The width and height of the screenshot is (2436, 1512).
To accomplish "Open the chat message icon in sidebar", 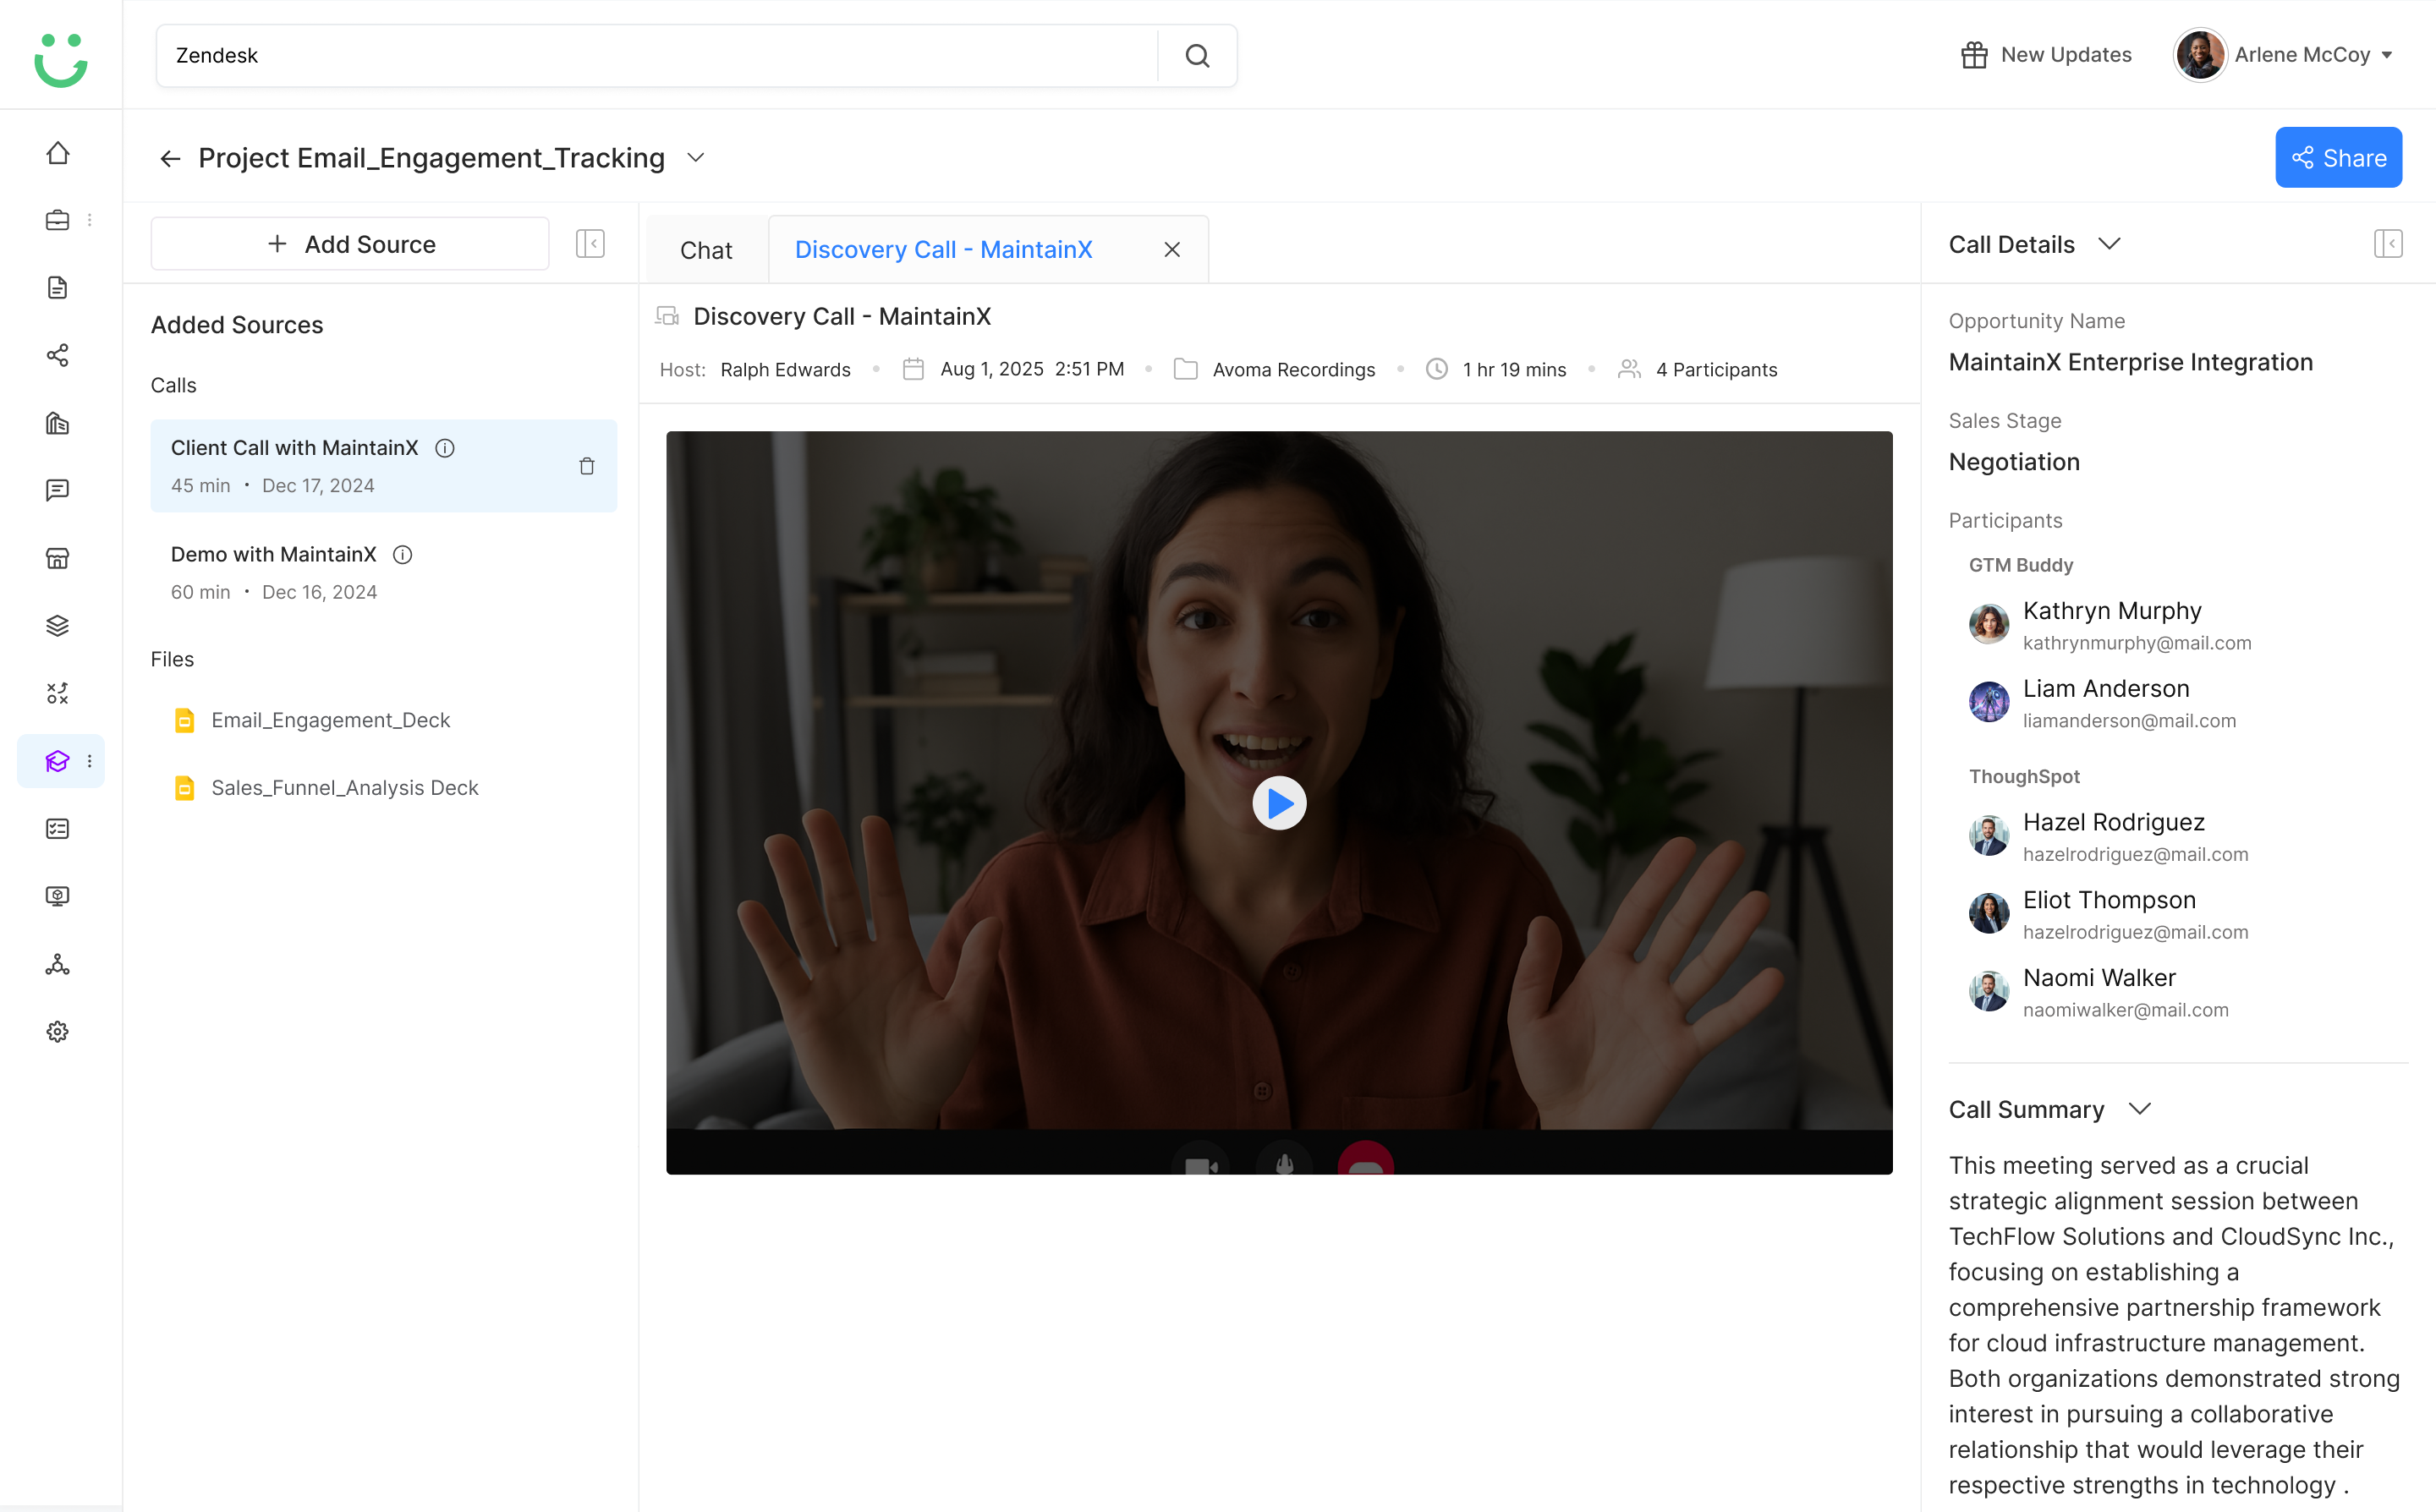I will (58, 490).
